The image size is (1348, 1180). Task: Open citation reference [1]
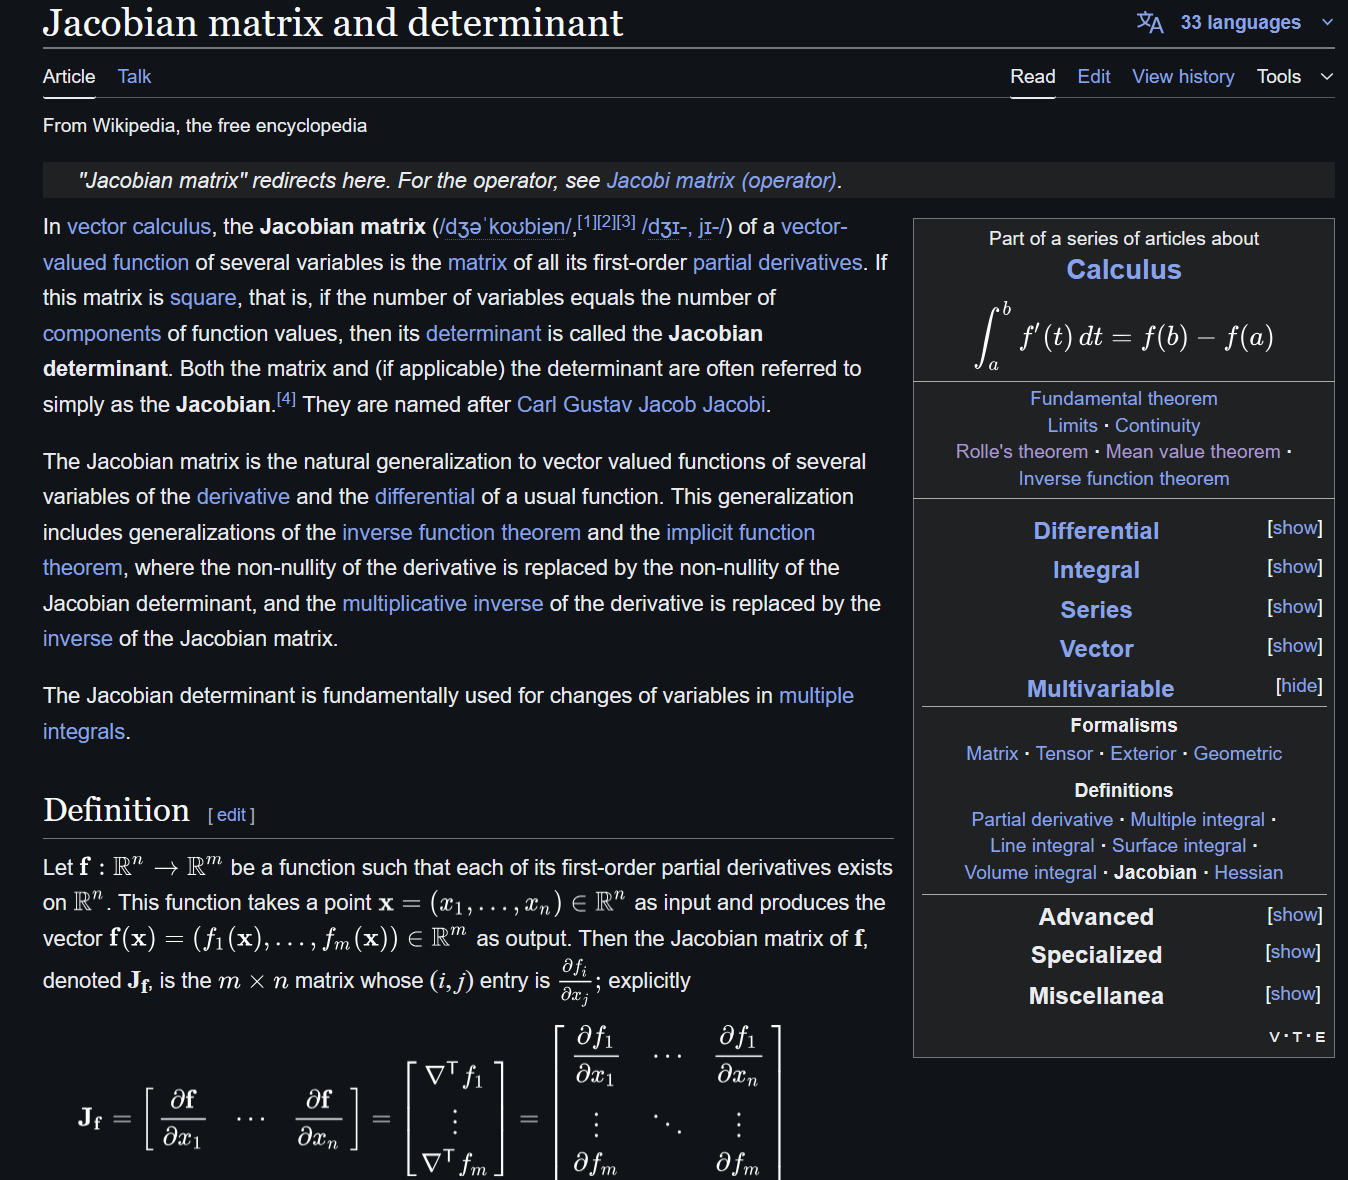(587, 221)
